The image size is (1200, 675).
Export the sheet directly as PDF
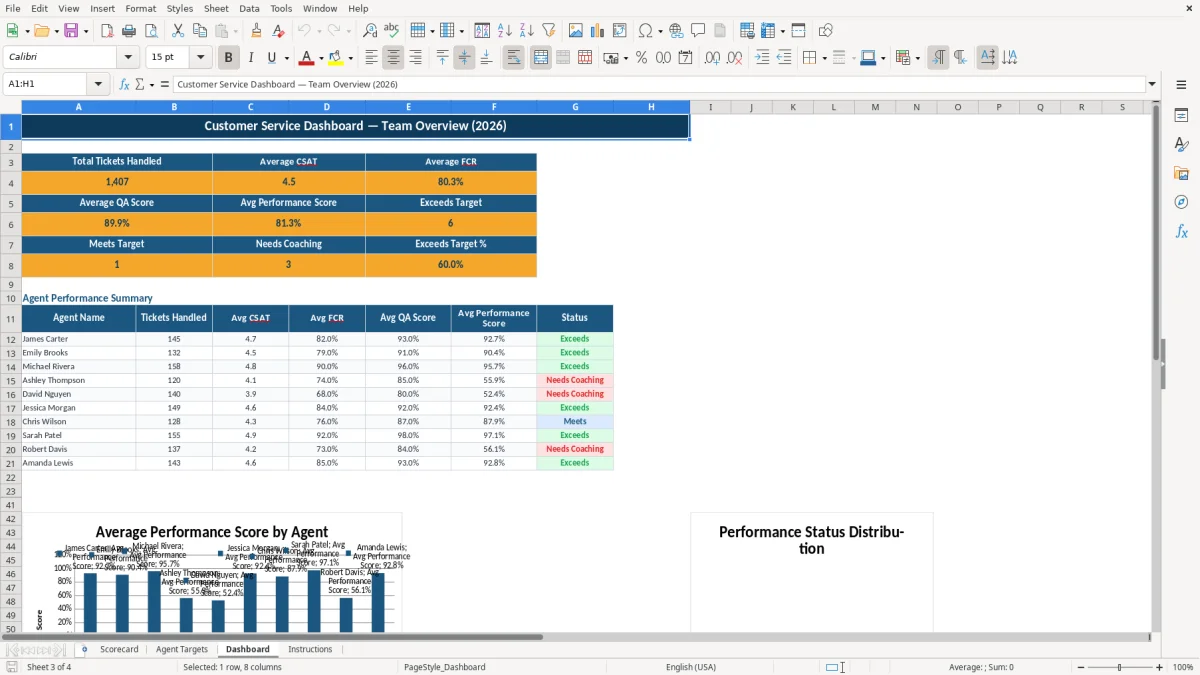click(107, 31)
